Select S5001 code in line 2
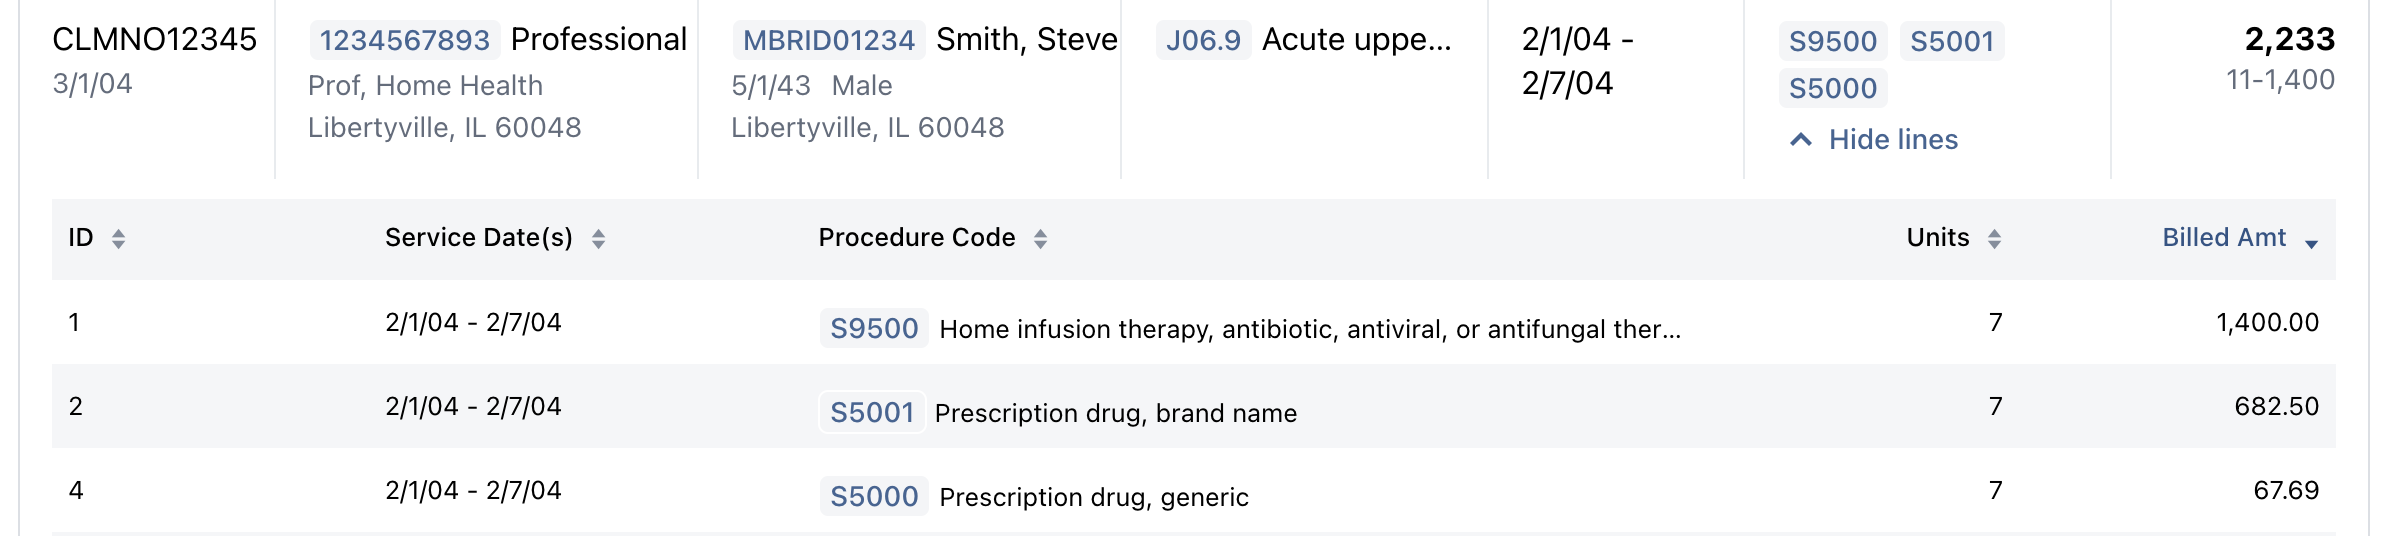This screenshot has width=2402, height=536. (x=872, y=412)
